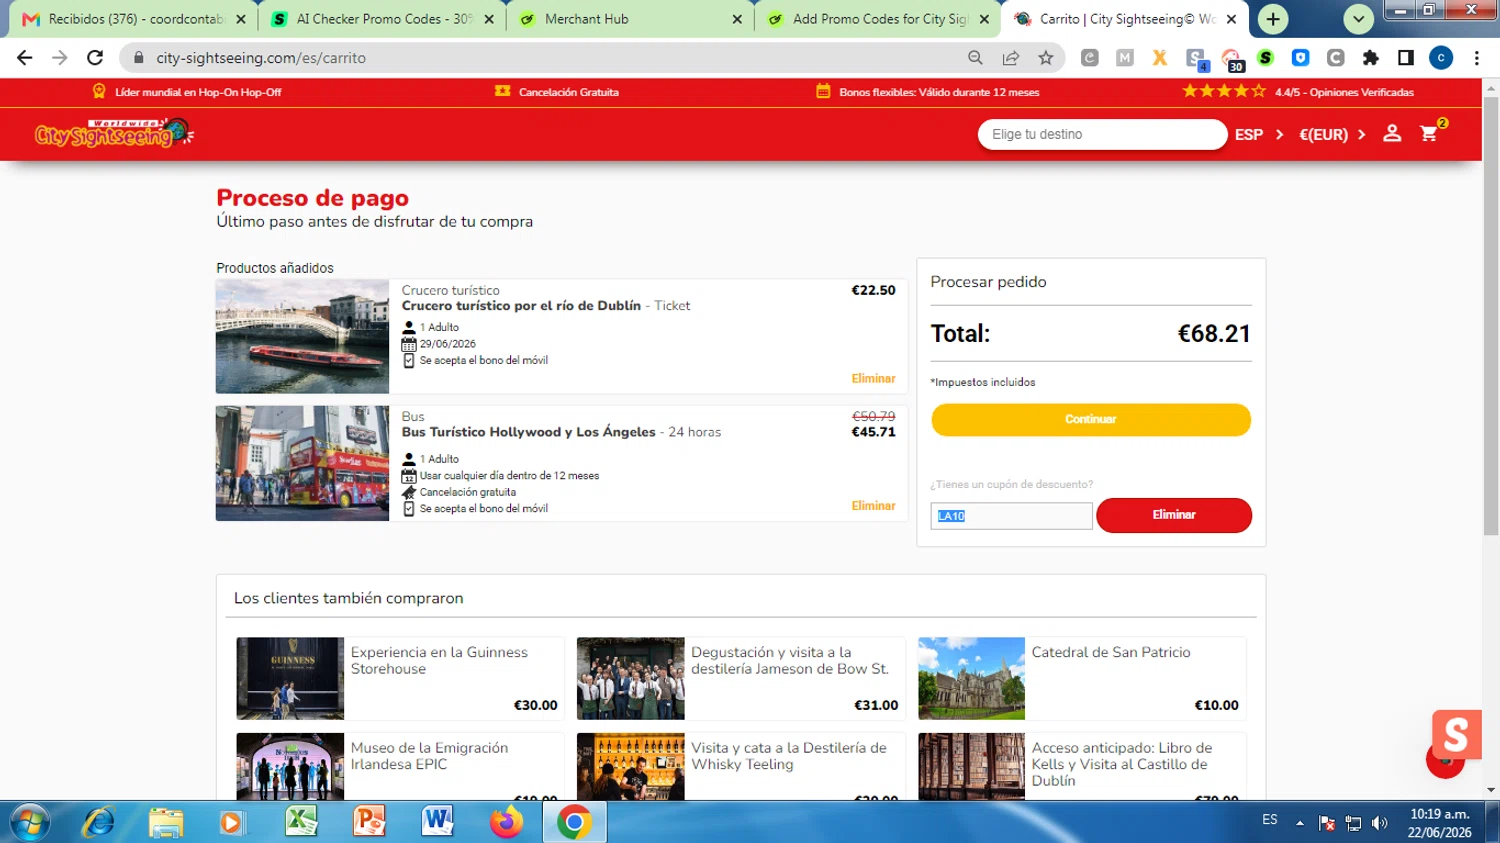Expand the ESP language selector
The image size is (1500, 843).
click(1259, 134)
